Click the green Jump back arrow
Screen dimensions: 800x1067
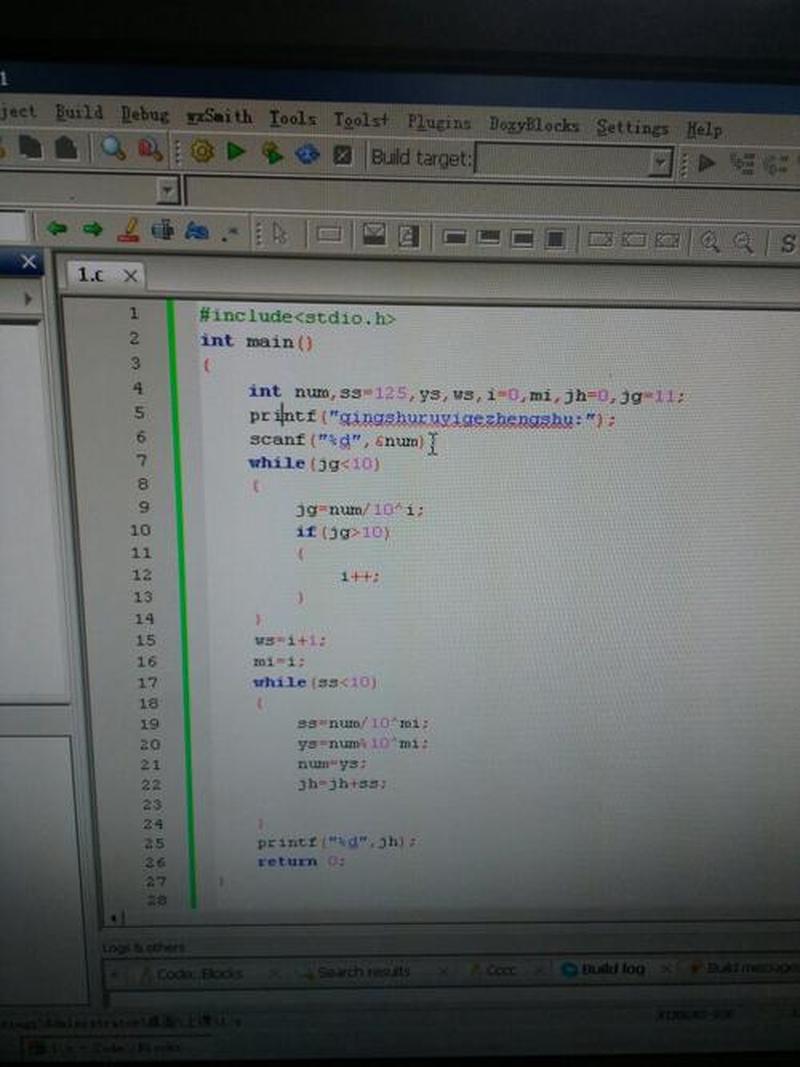point(56,229)
